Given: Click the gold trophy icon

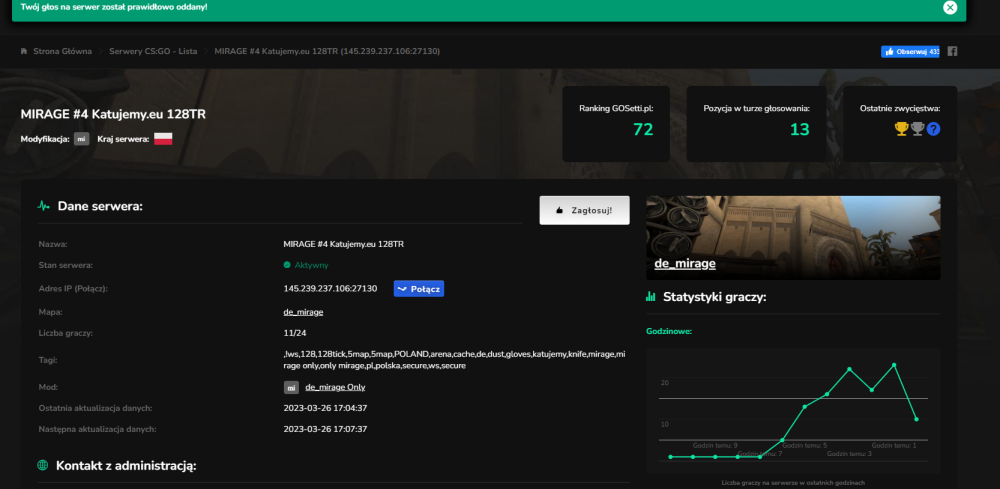Looking at the screenshot, I should pos(901,129).
